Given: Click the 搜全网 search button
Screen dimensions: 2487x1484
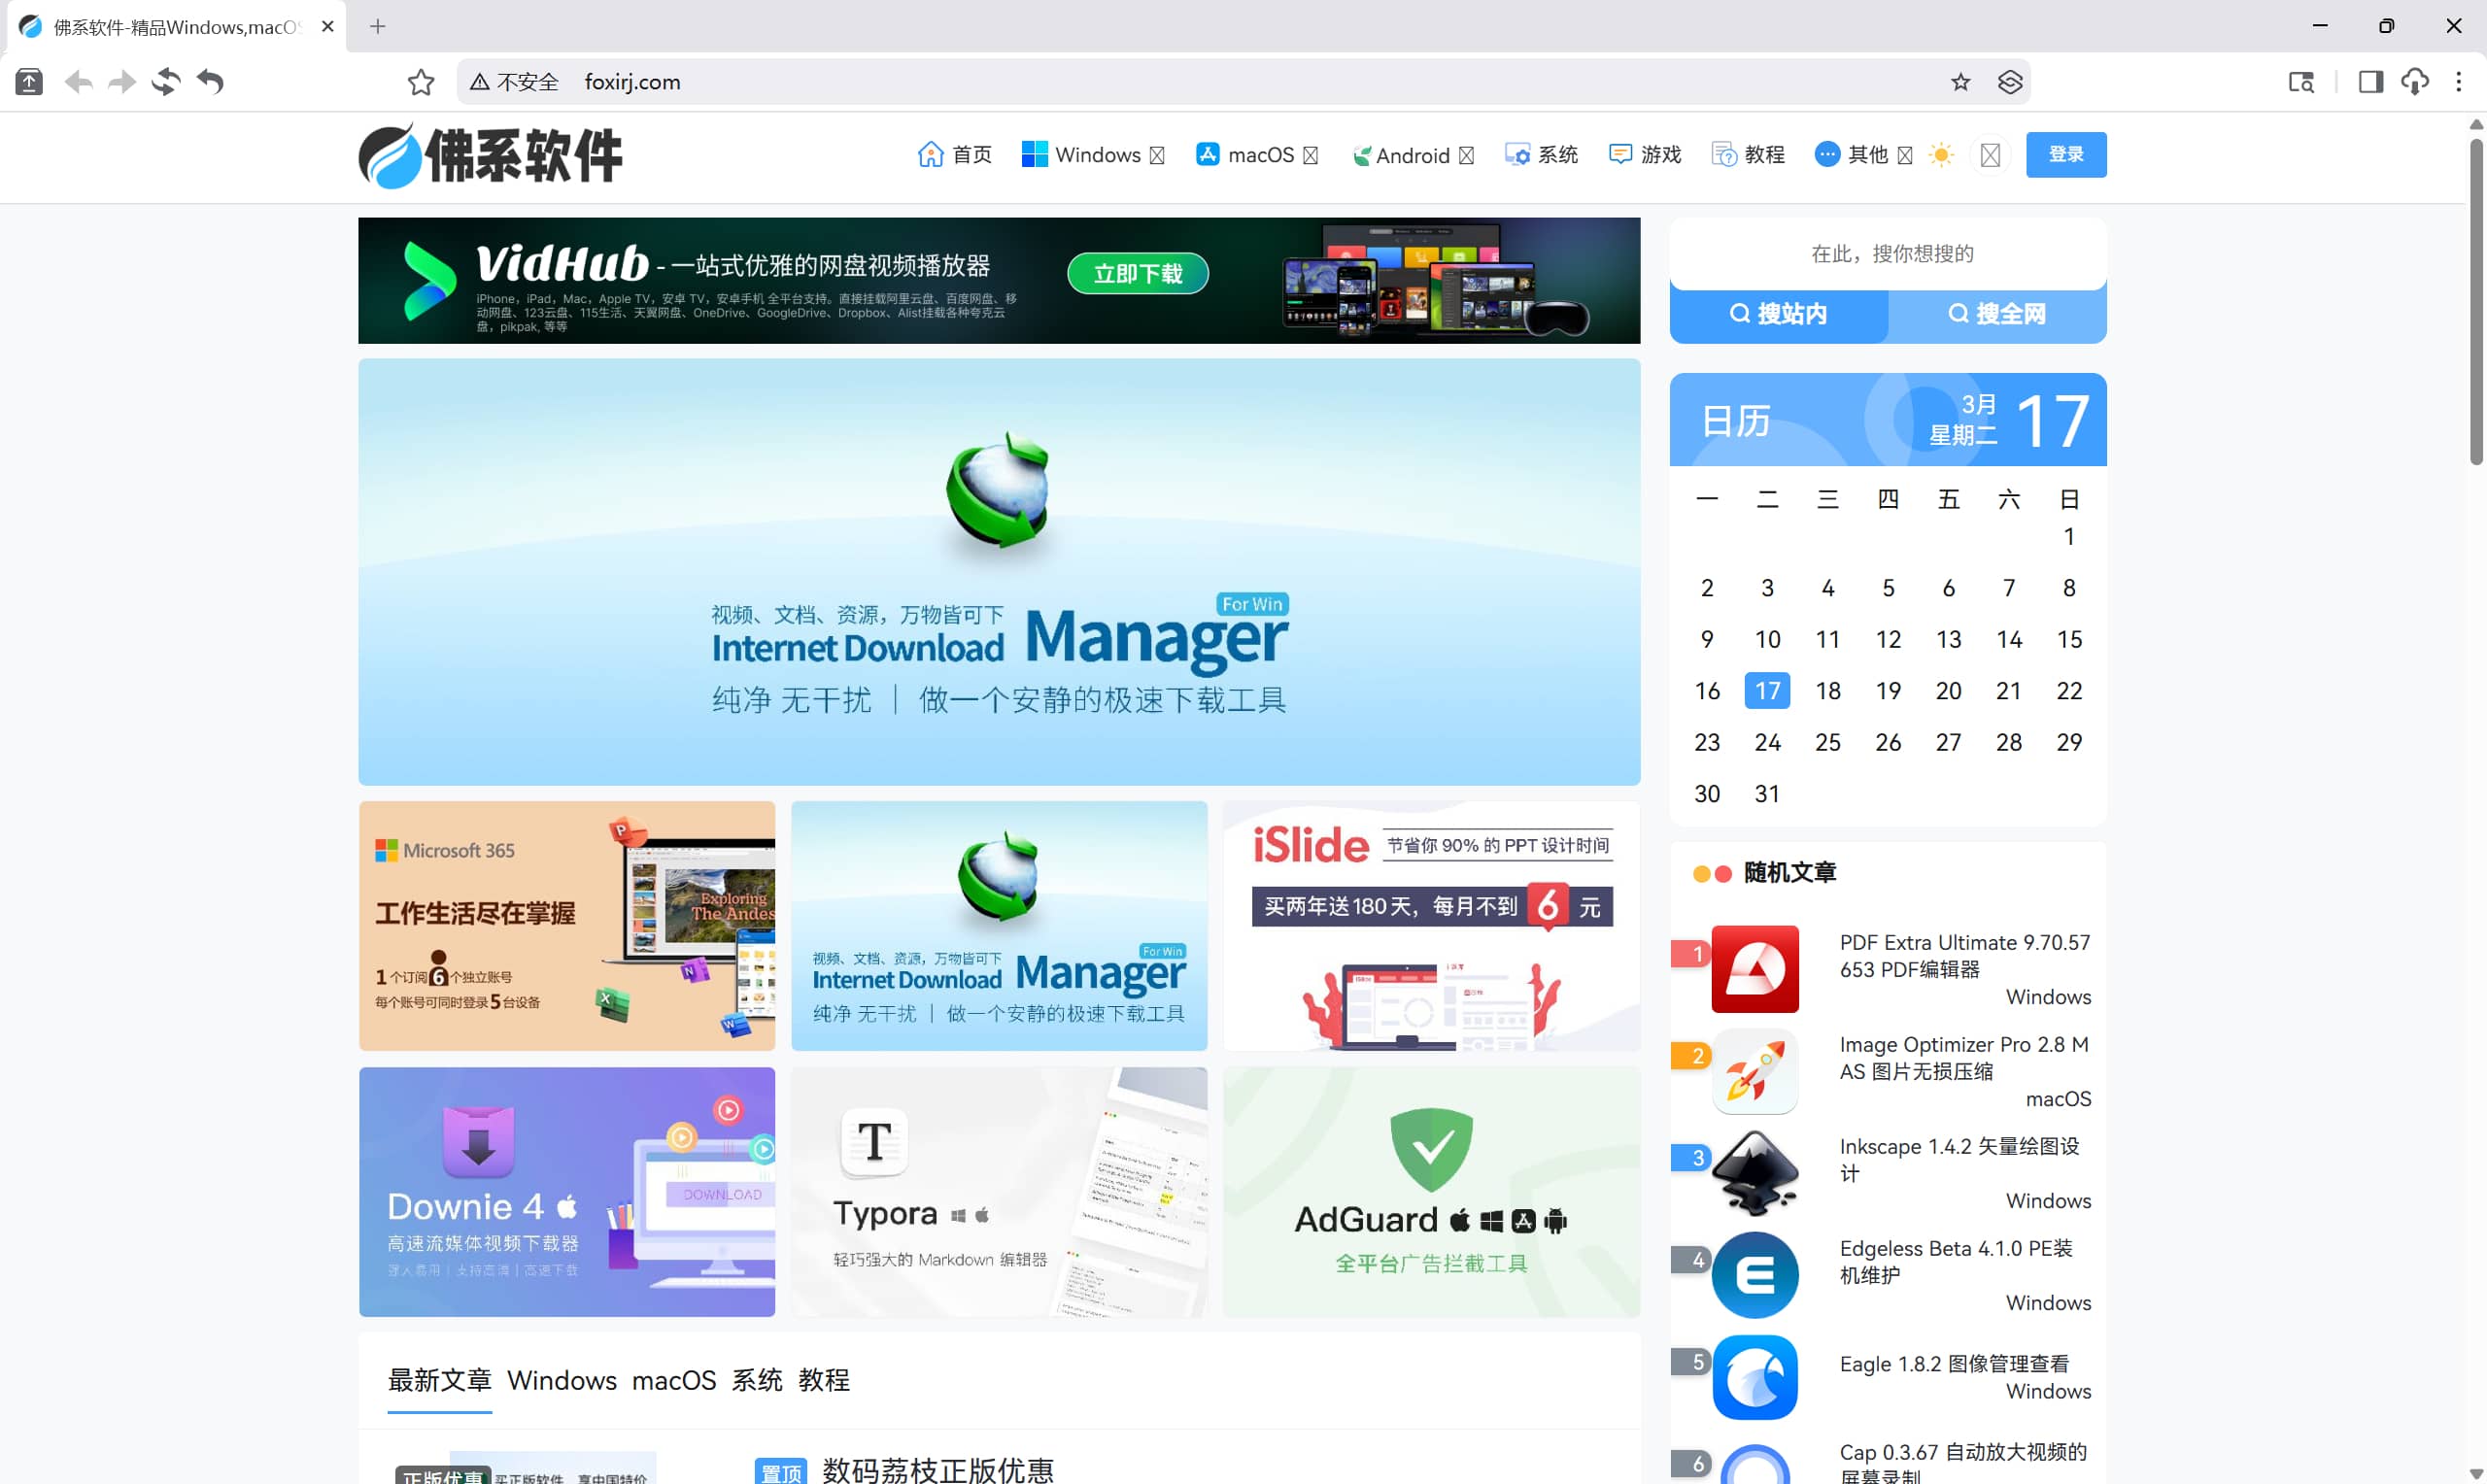Looking at the screenshot, I should point(1997,314).
